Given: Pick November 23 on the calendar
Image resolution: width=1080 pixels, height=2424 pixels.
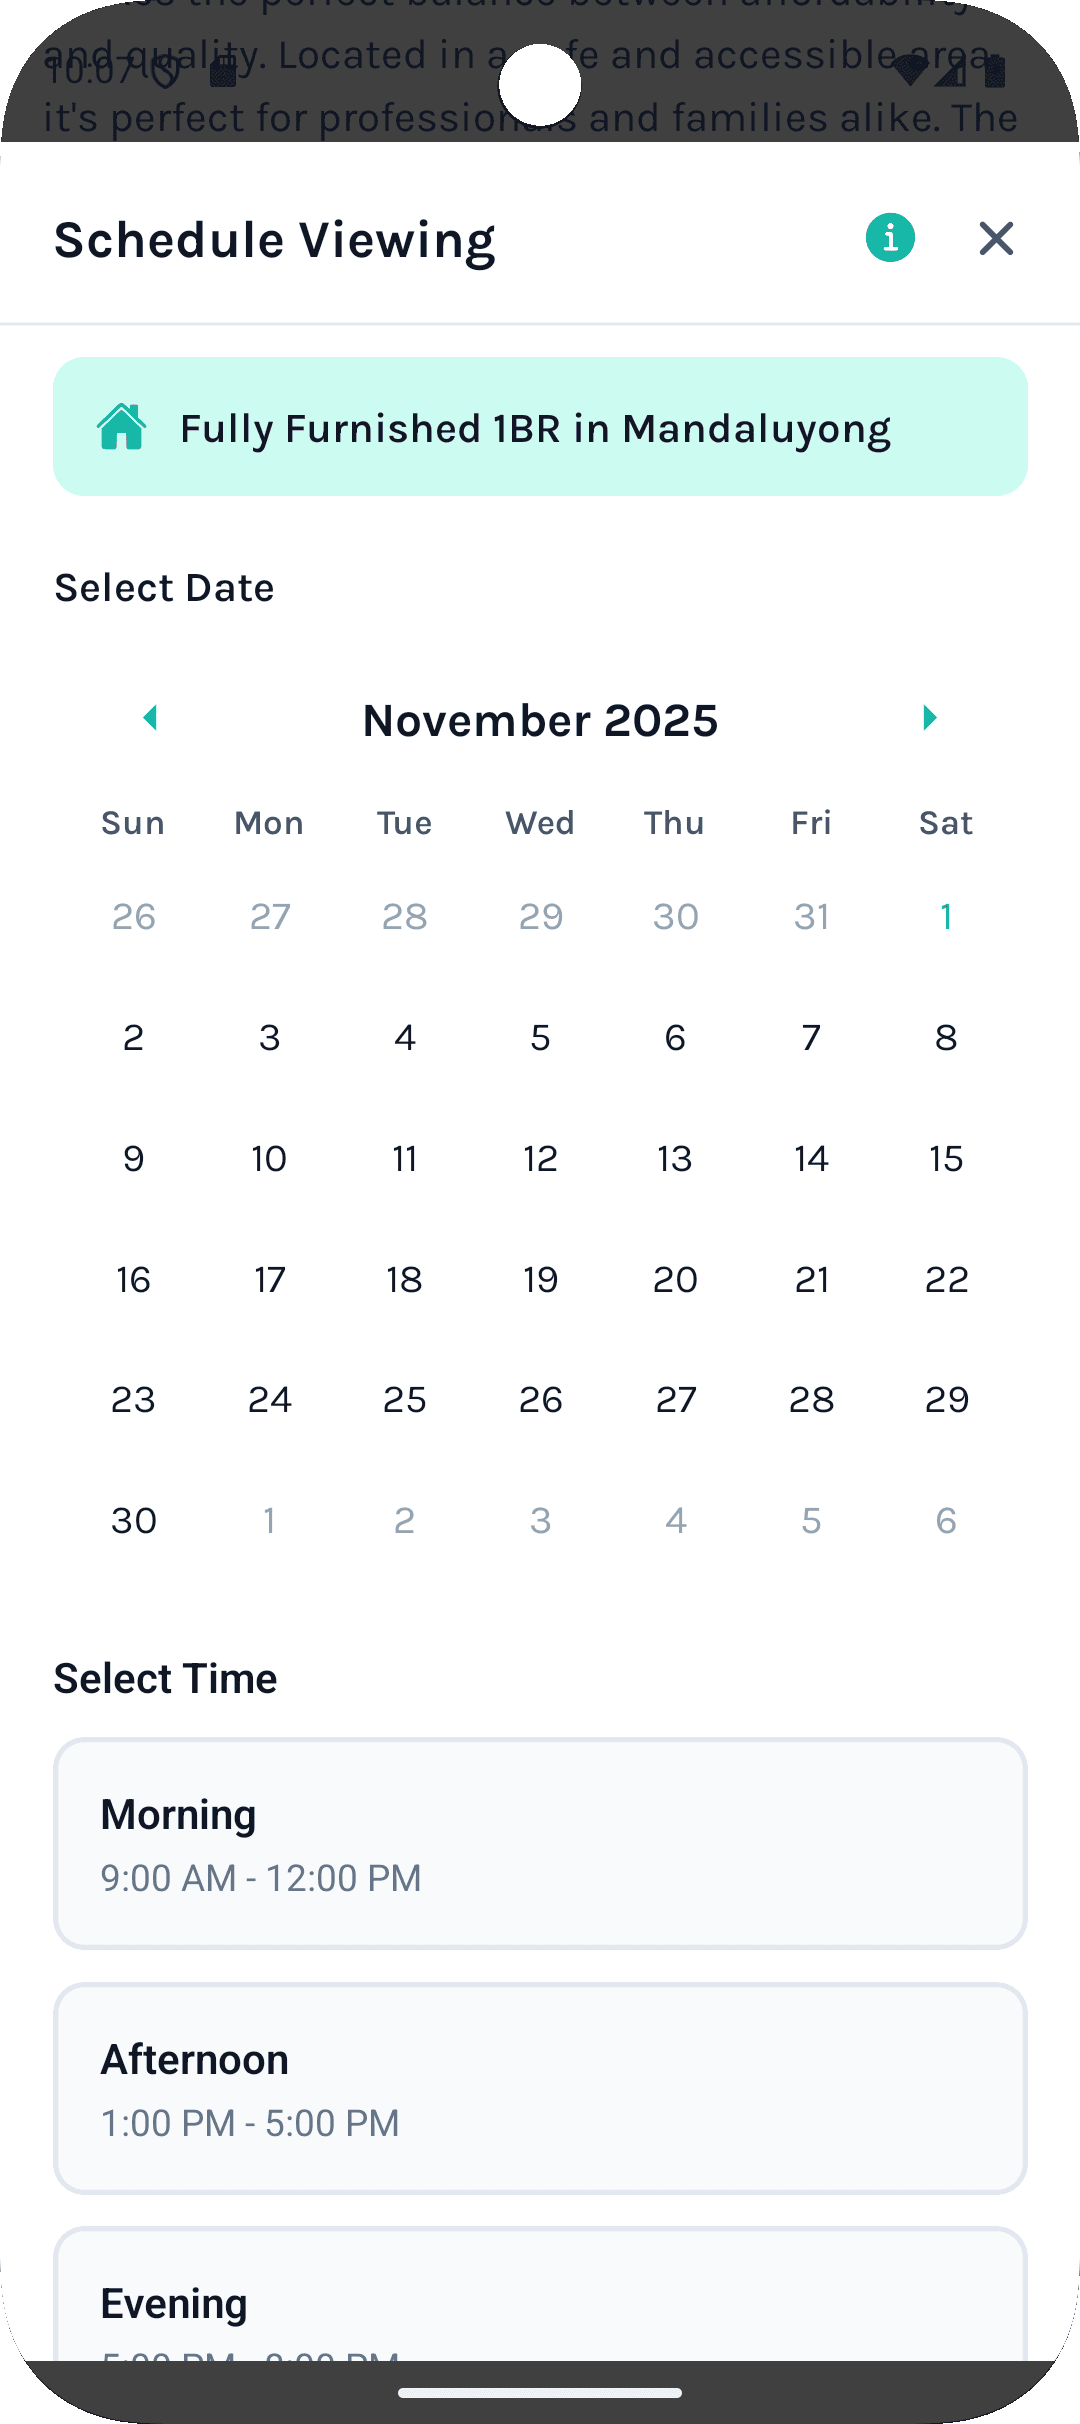Looking at the screenshot, I should [133, 1399].
